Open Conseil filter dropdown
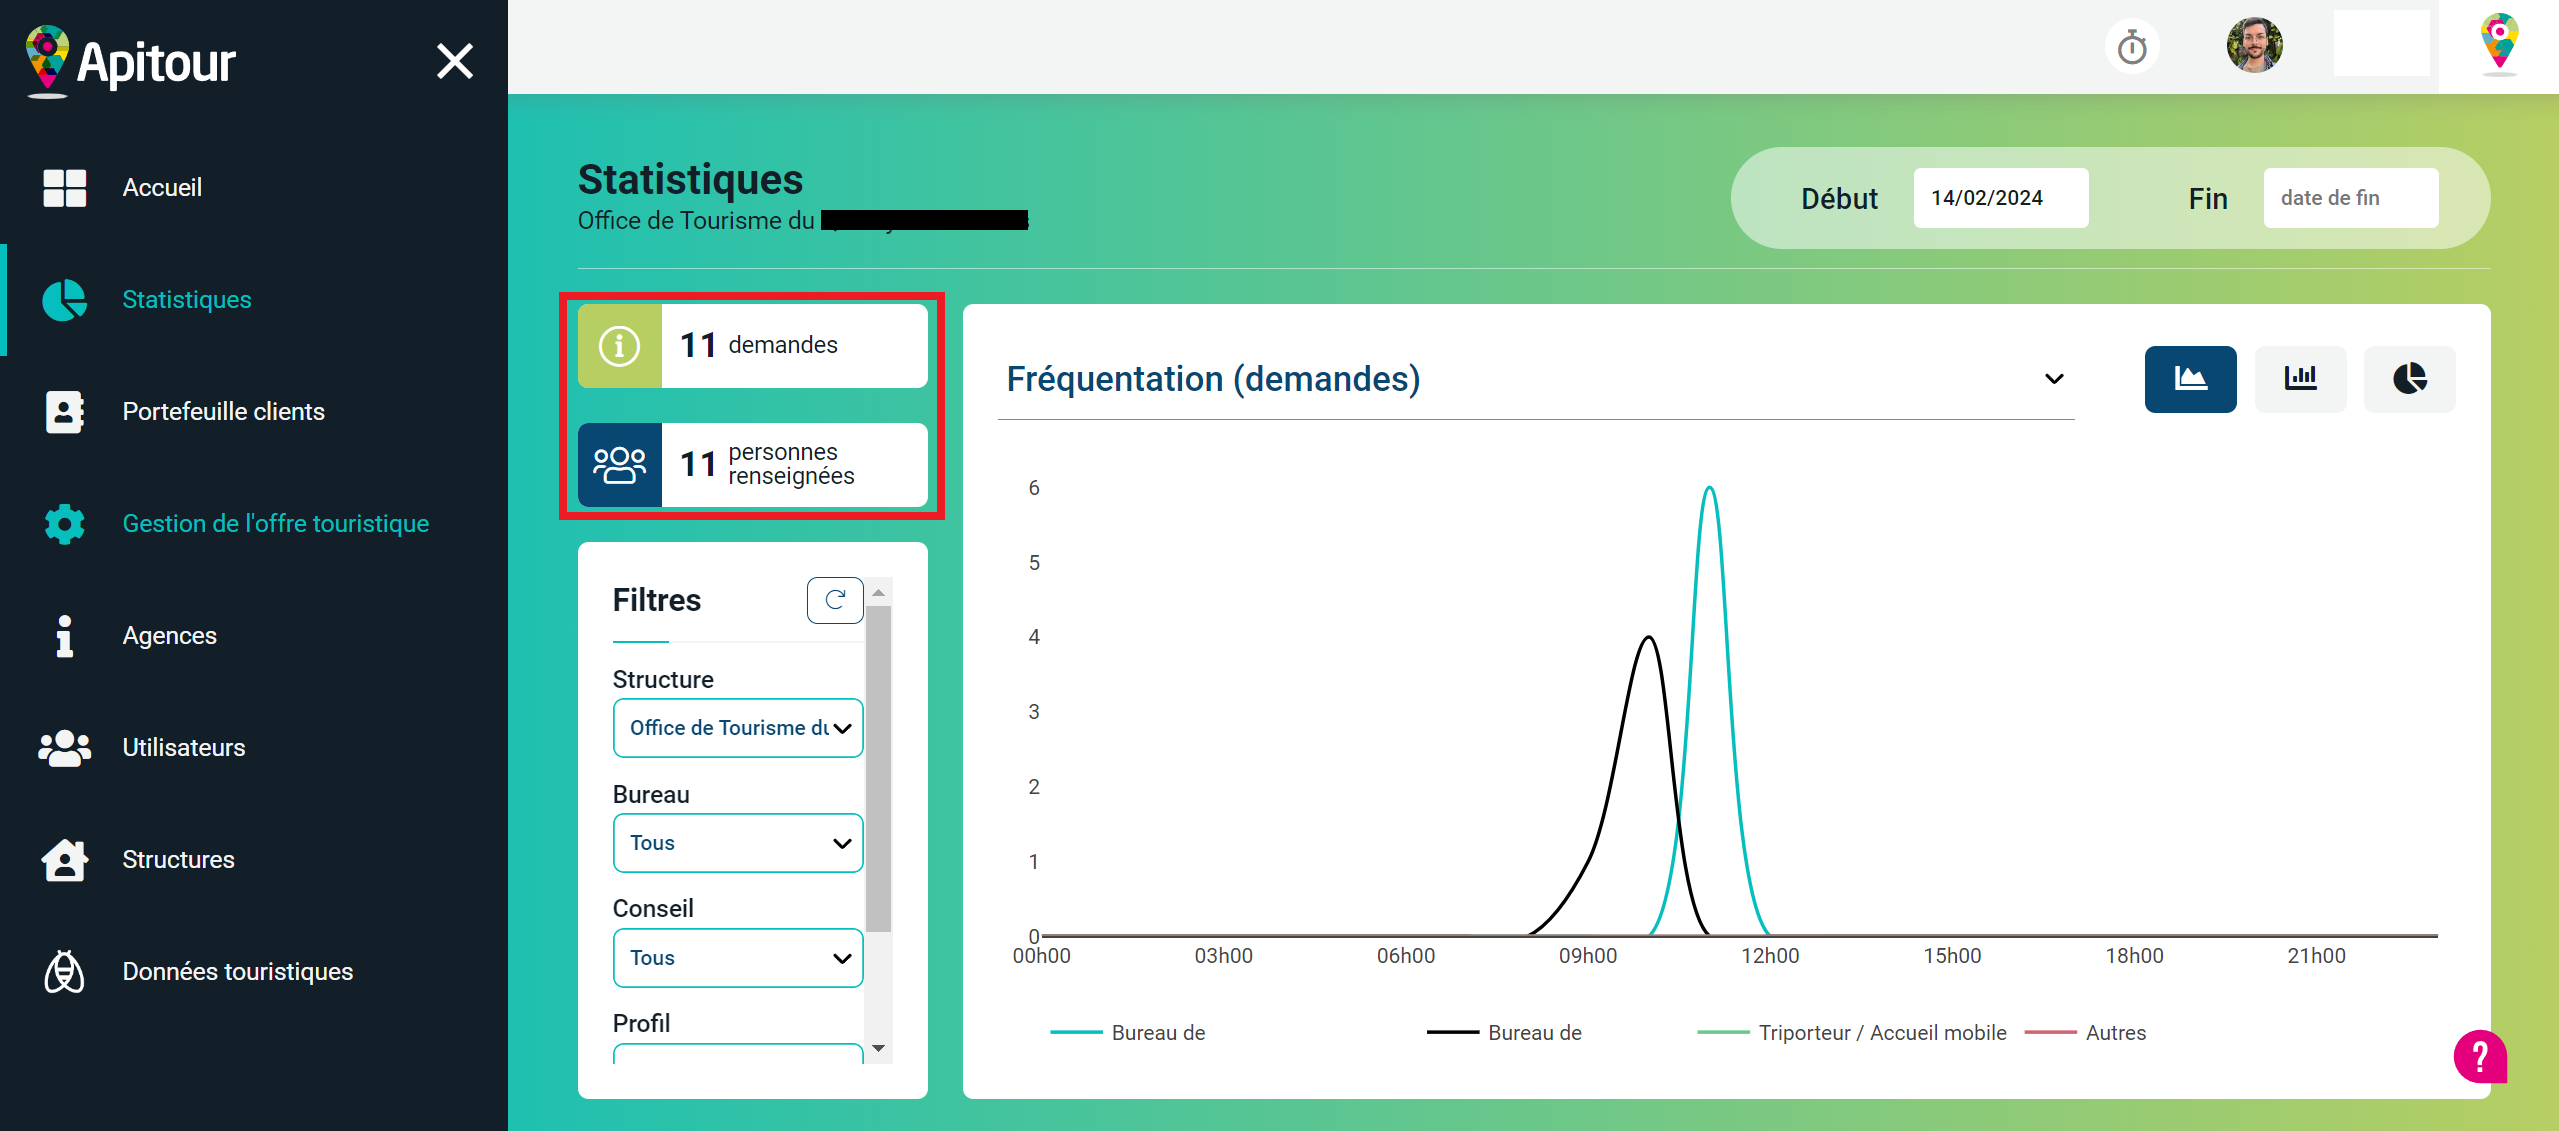Viewport: 2559px width, 1131px height. [x=738, y=958]
